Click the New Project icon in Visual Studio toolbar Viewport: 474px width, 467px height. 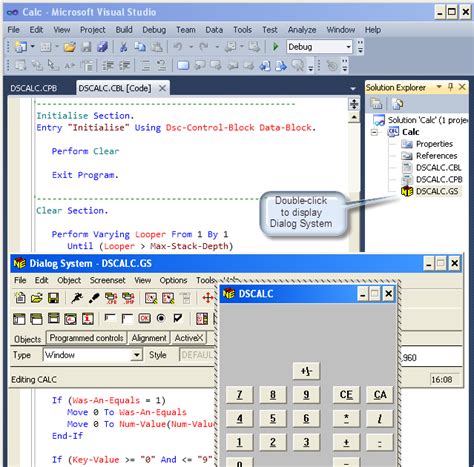click(x=21, y=47)
